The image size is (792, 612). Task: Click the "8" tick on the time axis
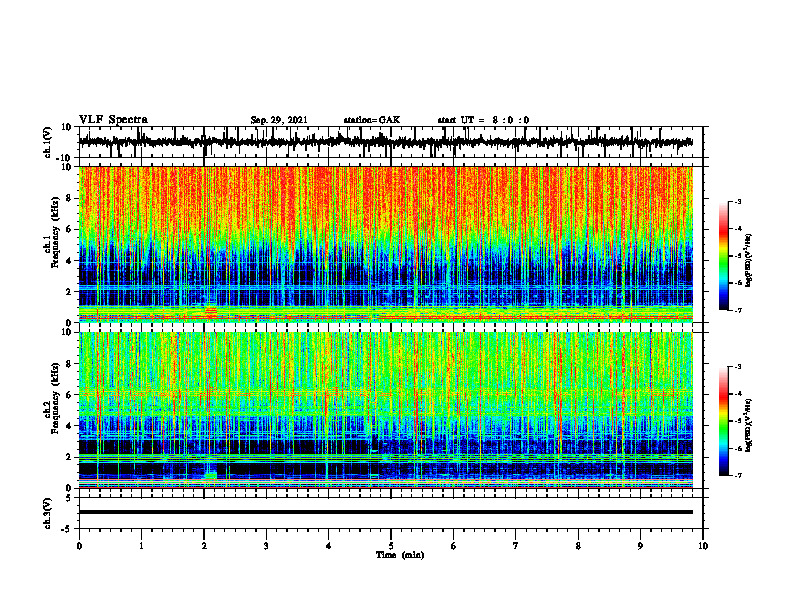[x=578, y=546]
